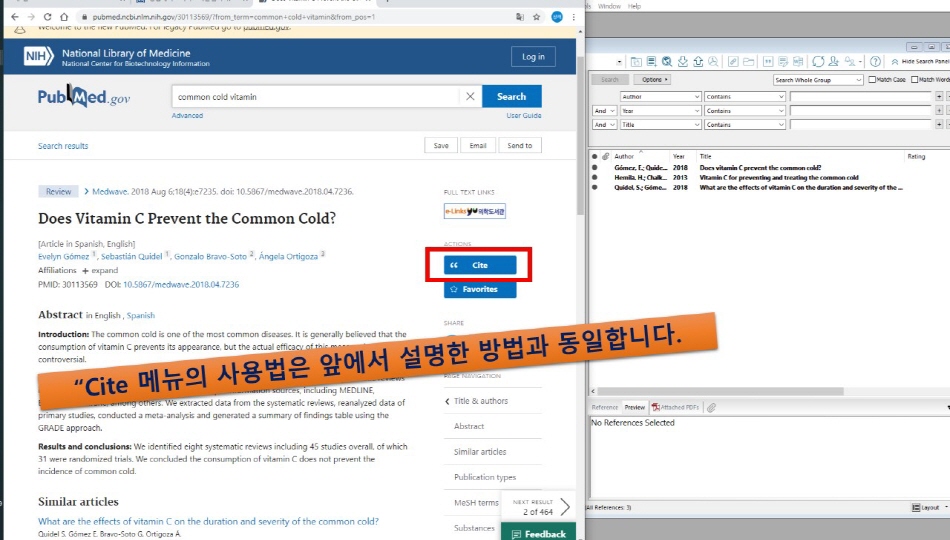
Task: Expand the Affiliations section
Action: tap(100, 270)
